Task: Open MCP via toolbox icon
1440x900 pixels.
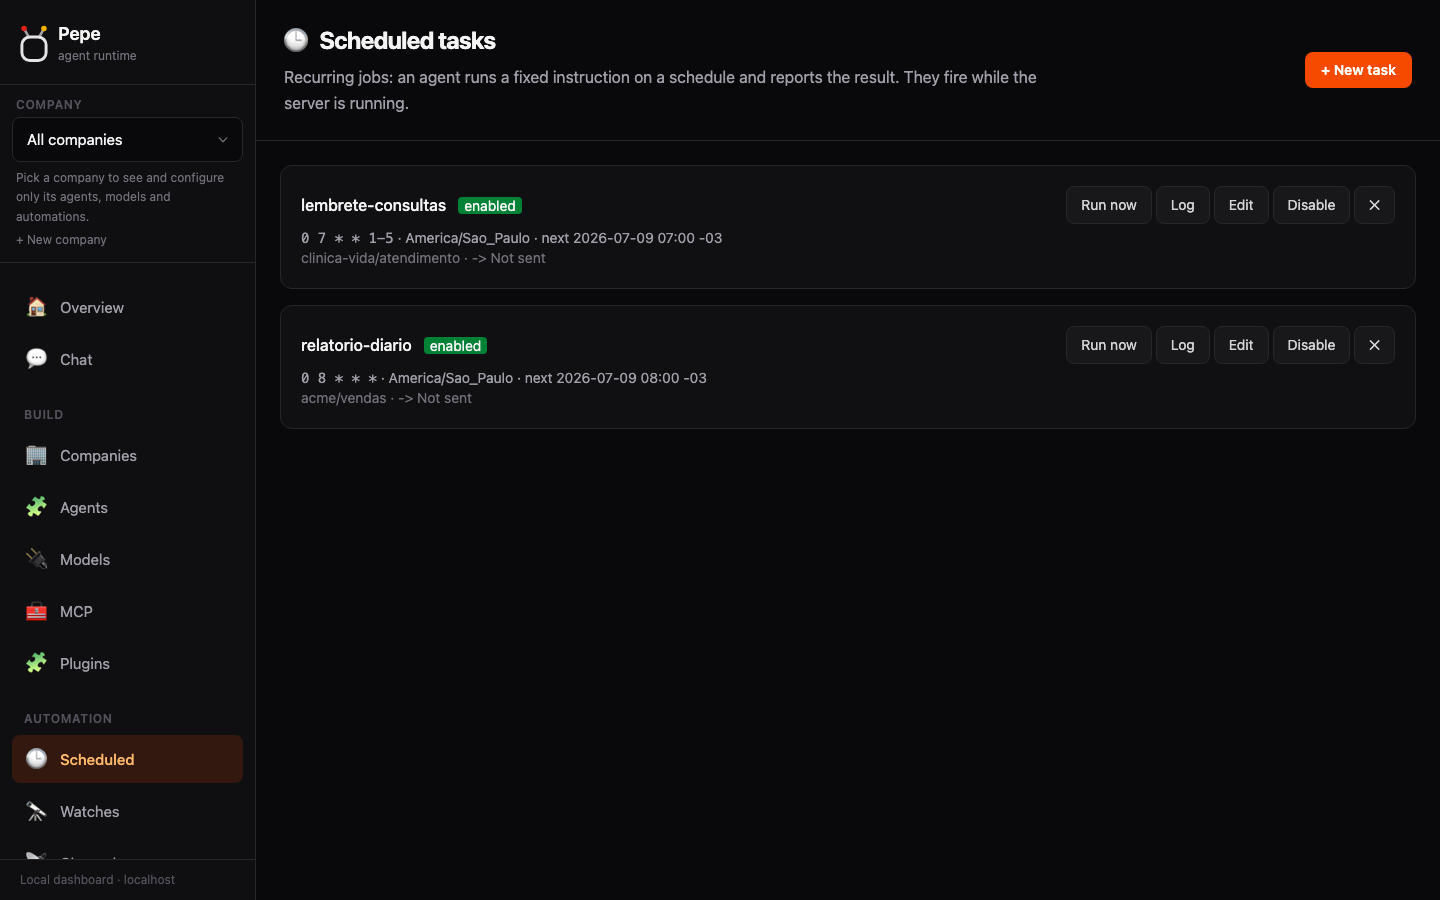Action: [37, 611]
